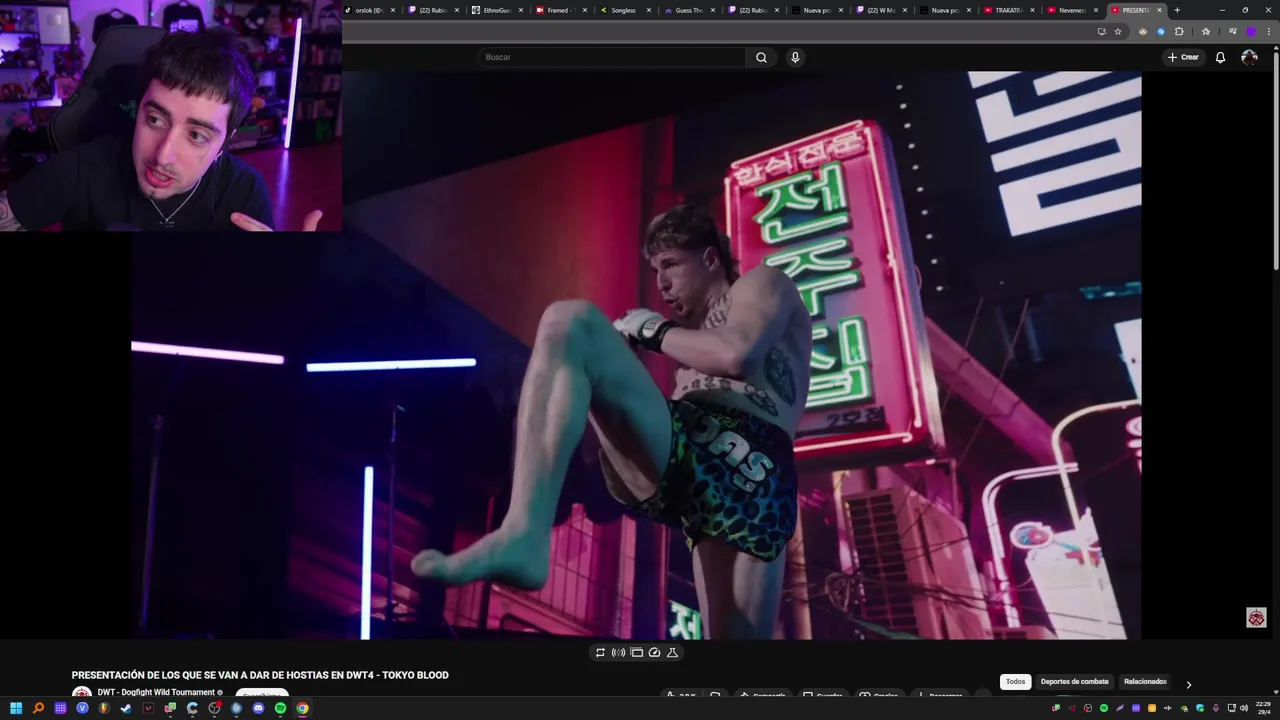Click the purple Chrome profile icon

1251,31
